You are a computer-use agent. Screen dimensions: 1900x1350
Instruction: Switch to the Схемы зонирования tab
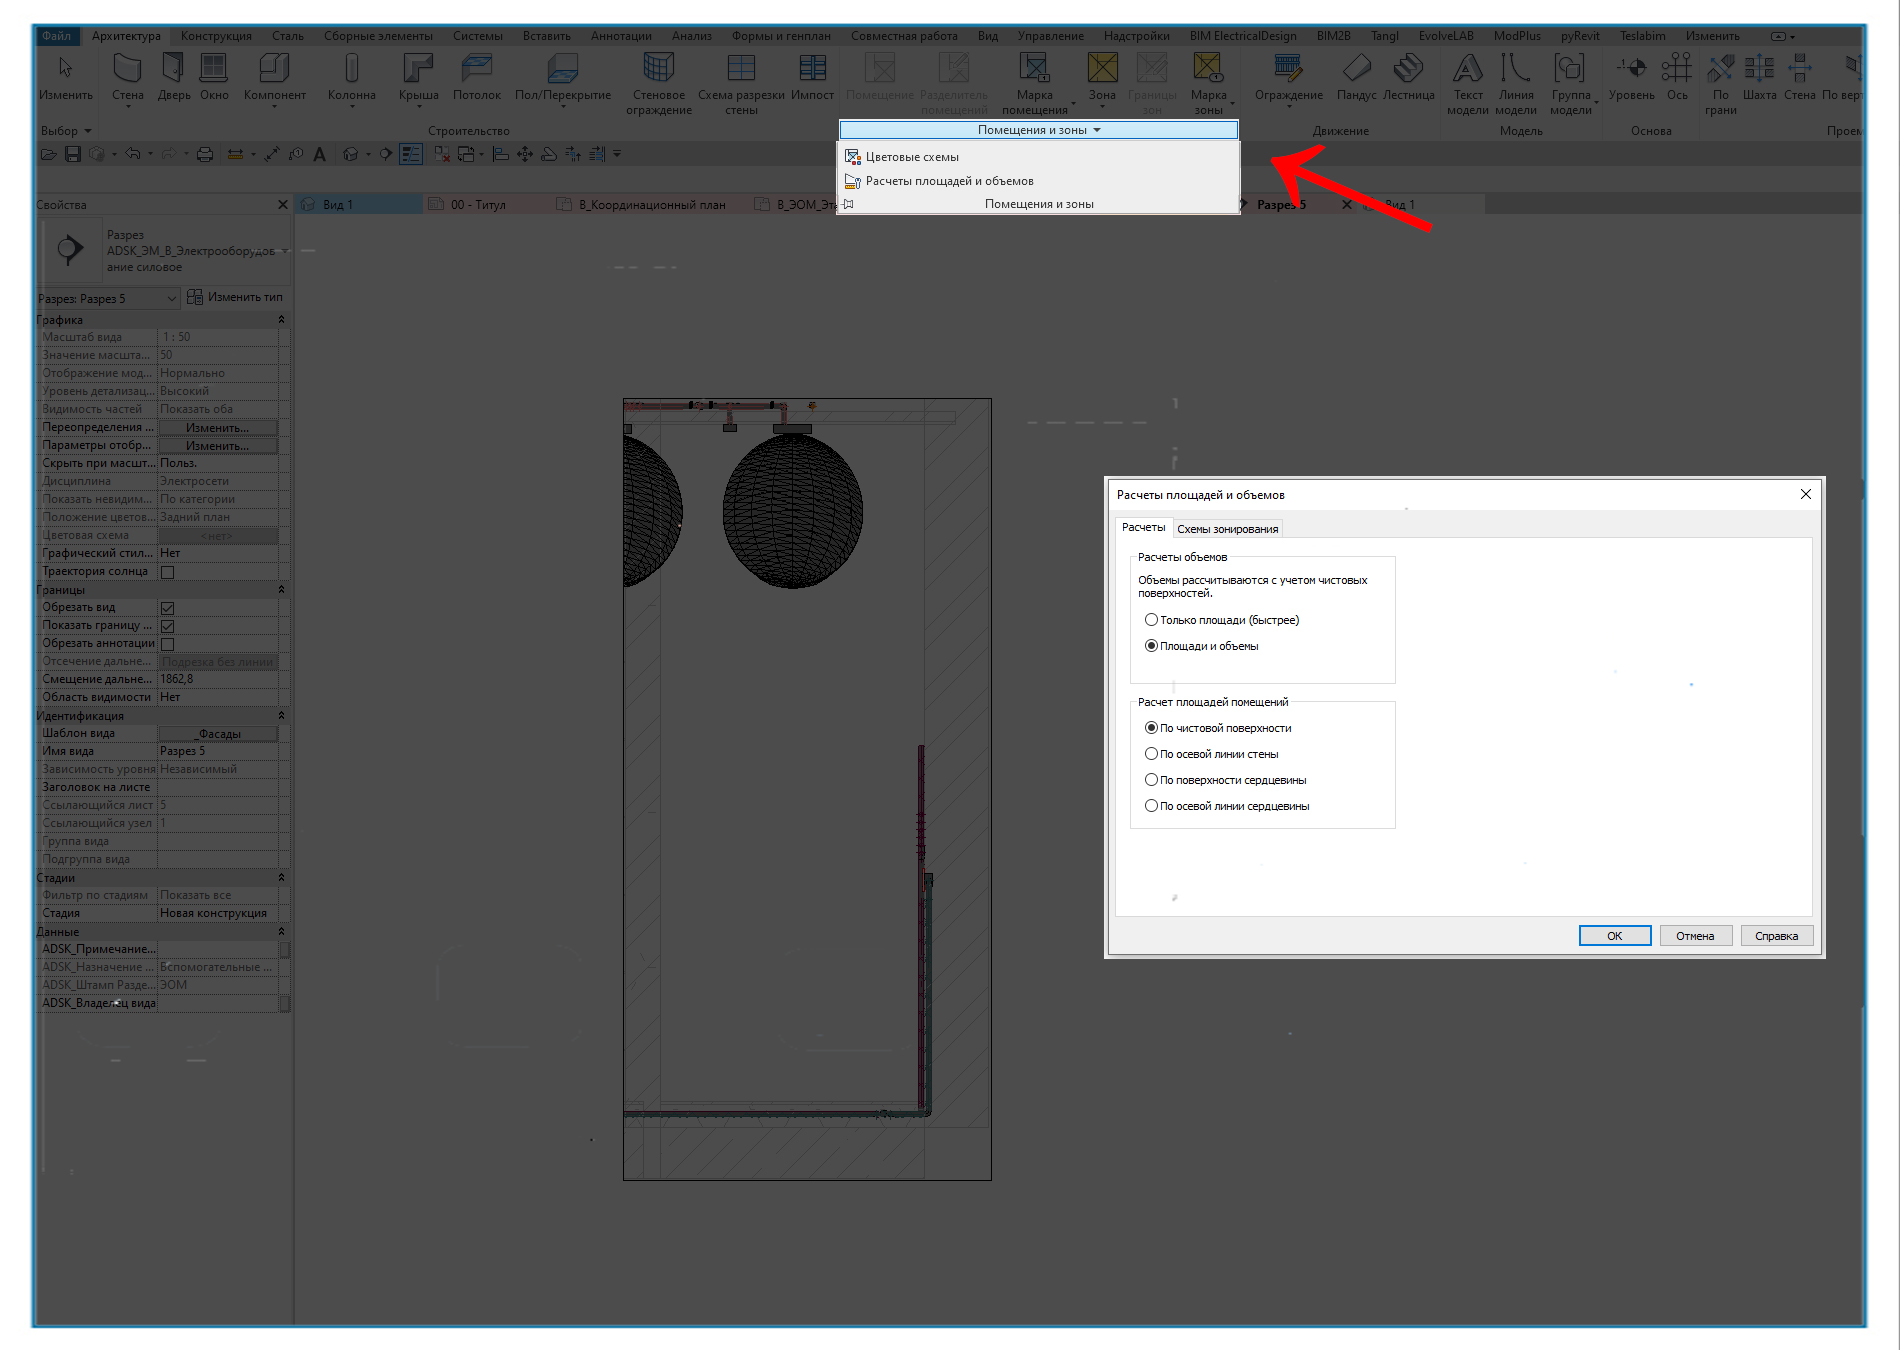(1227, 529)
